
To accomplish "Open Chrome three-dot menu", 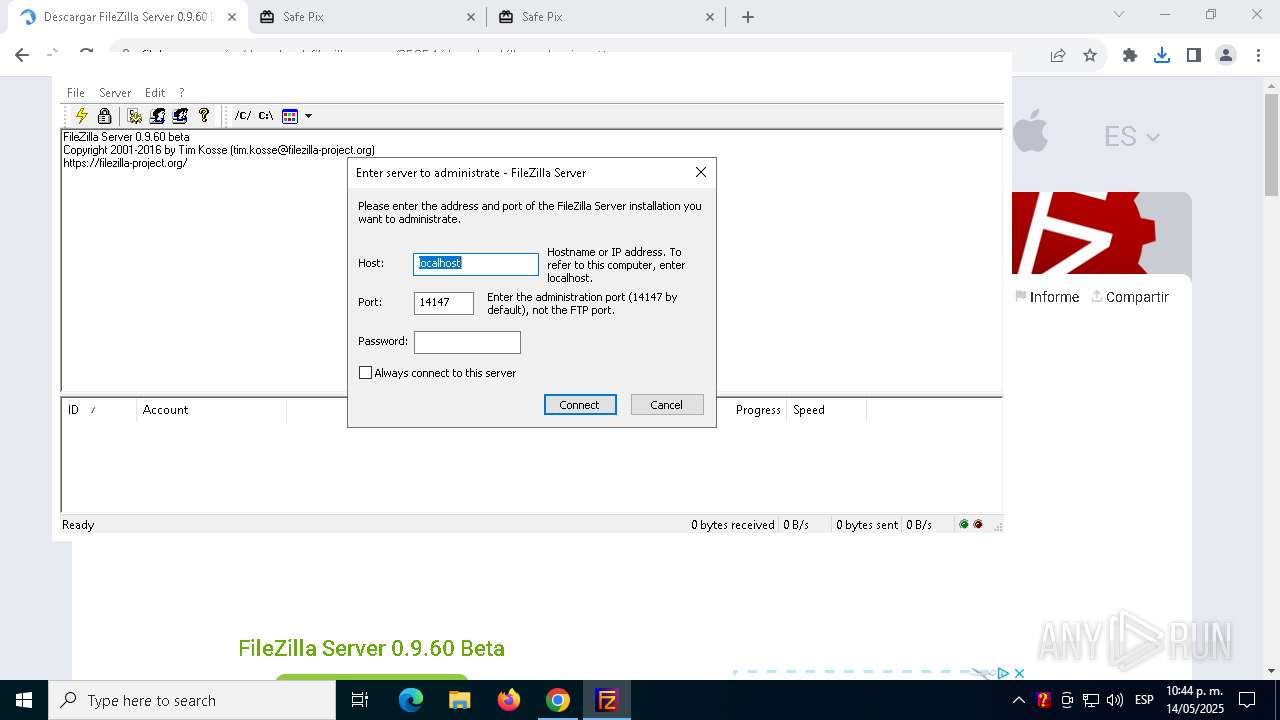I will tap(1258, 56).
